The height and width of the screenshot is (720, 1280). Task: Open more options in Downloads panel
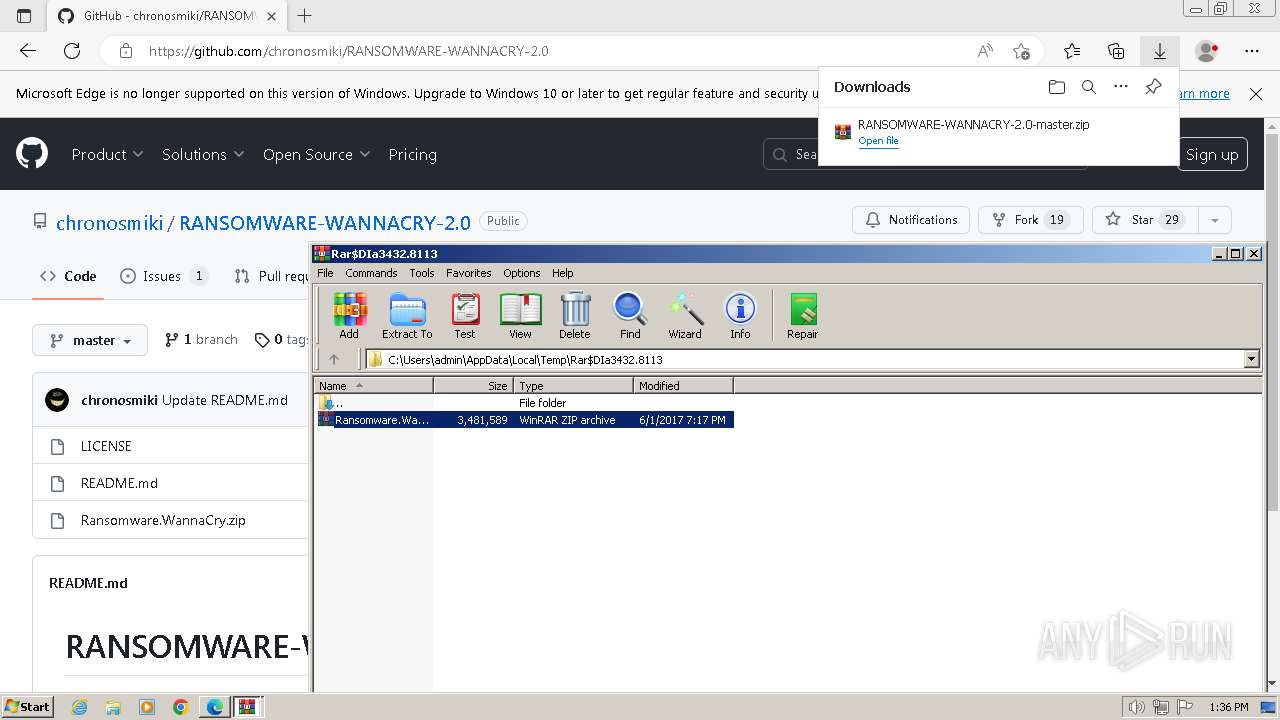1121,87
